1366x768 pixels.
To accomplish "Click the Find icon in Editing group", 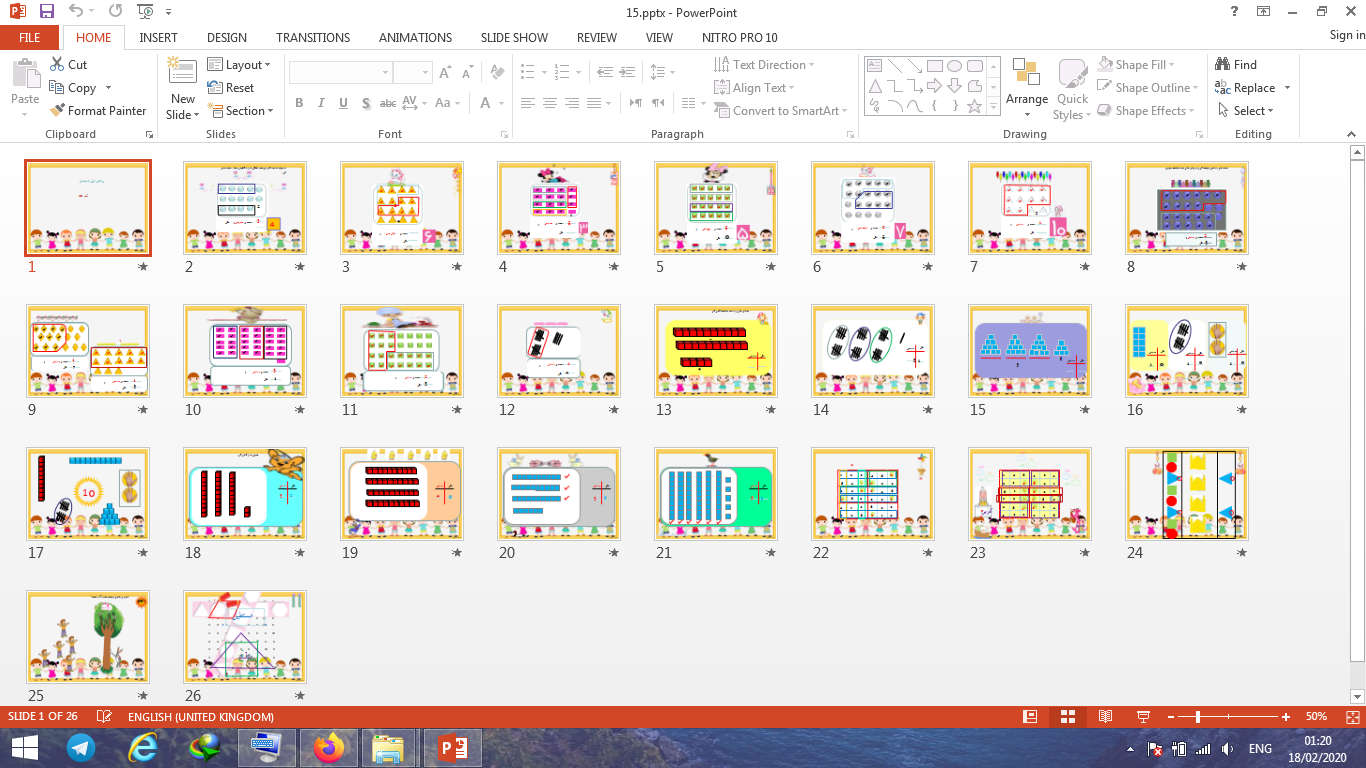I will pyautogui.click(x=1235, y=65).
